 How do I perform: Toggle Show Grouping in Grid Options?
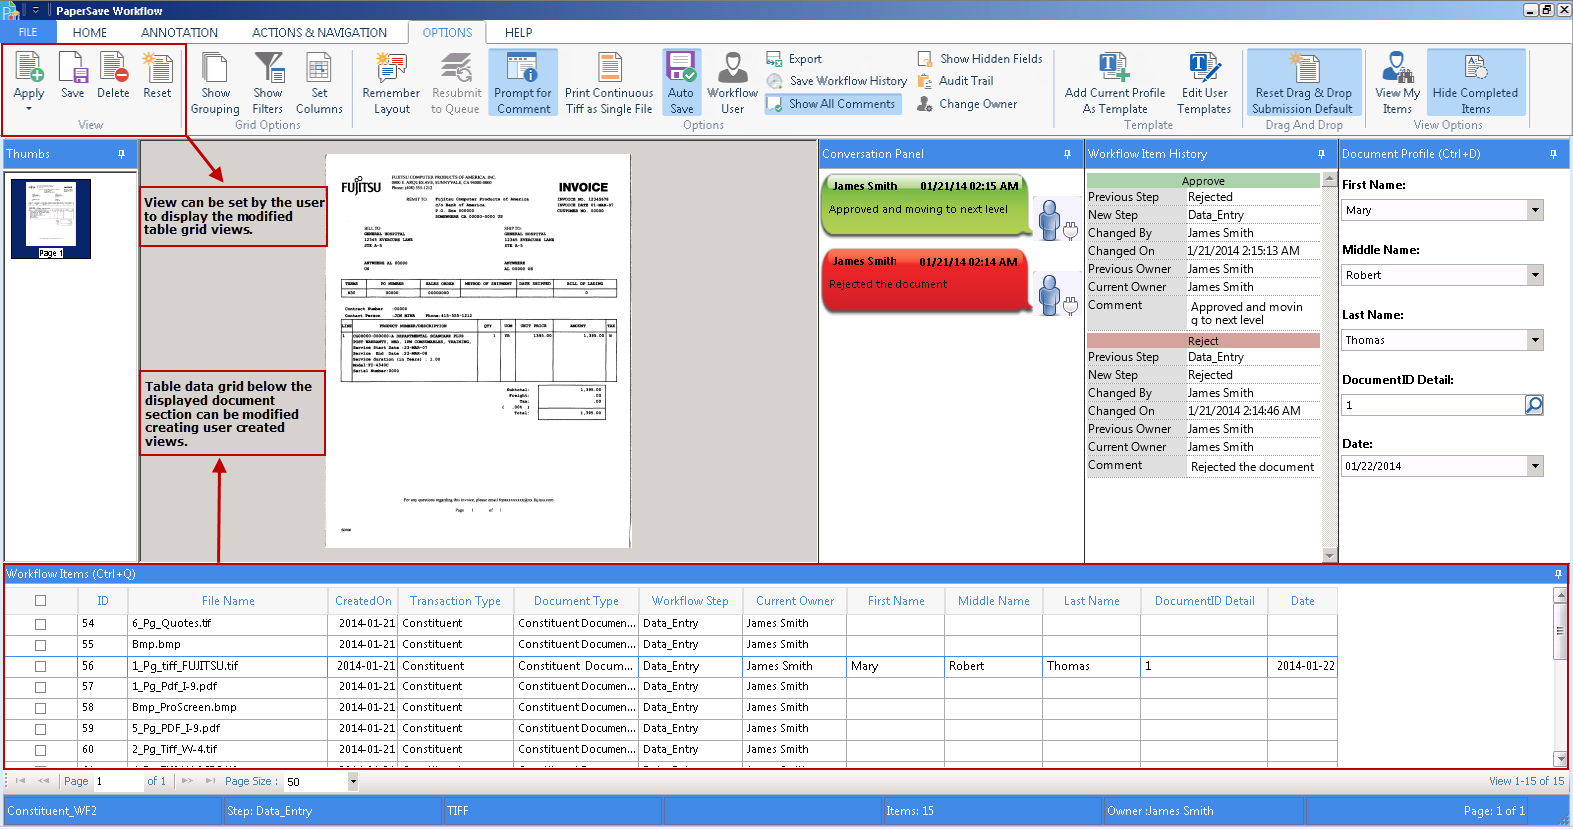[x=215, y=83]
